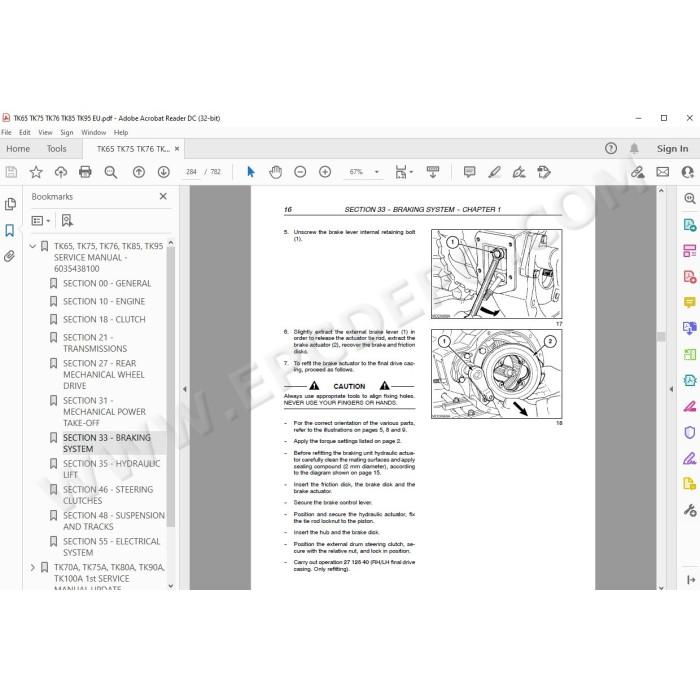The width and height of the screenshot is (700, 700).
Task: Open the More Tools wrench icon
Action: (690, 510)
